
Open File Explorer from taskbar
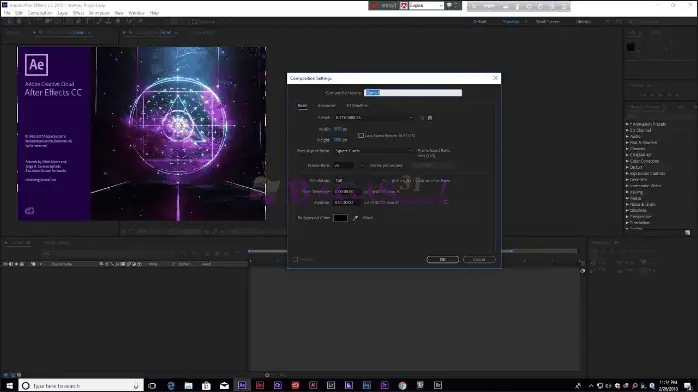click(189, 385)
